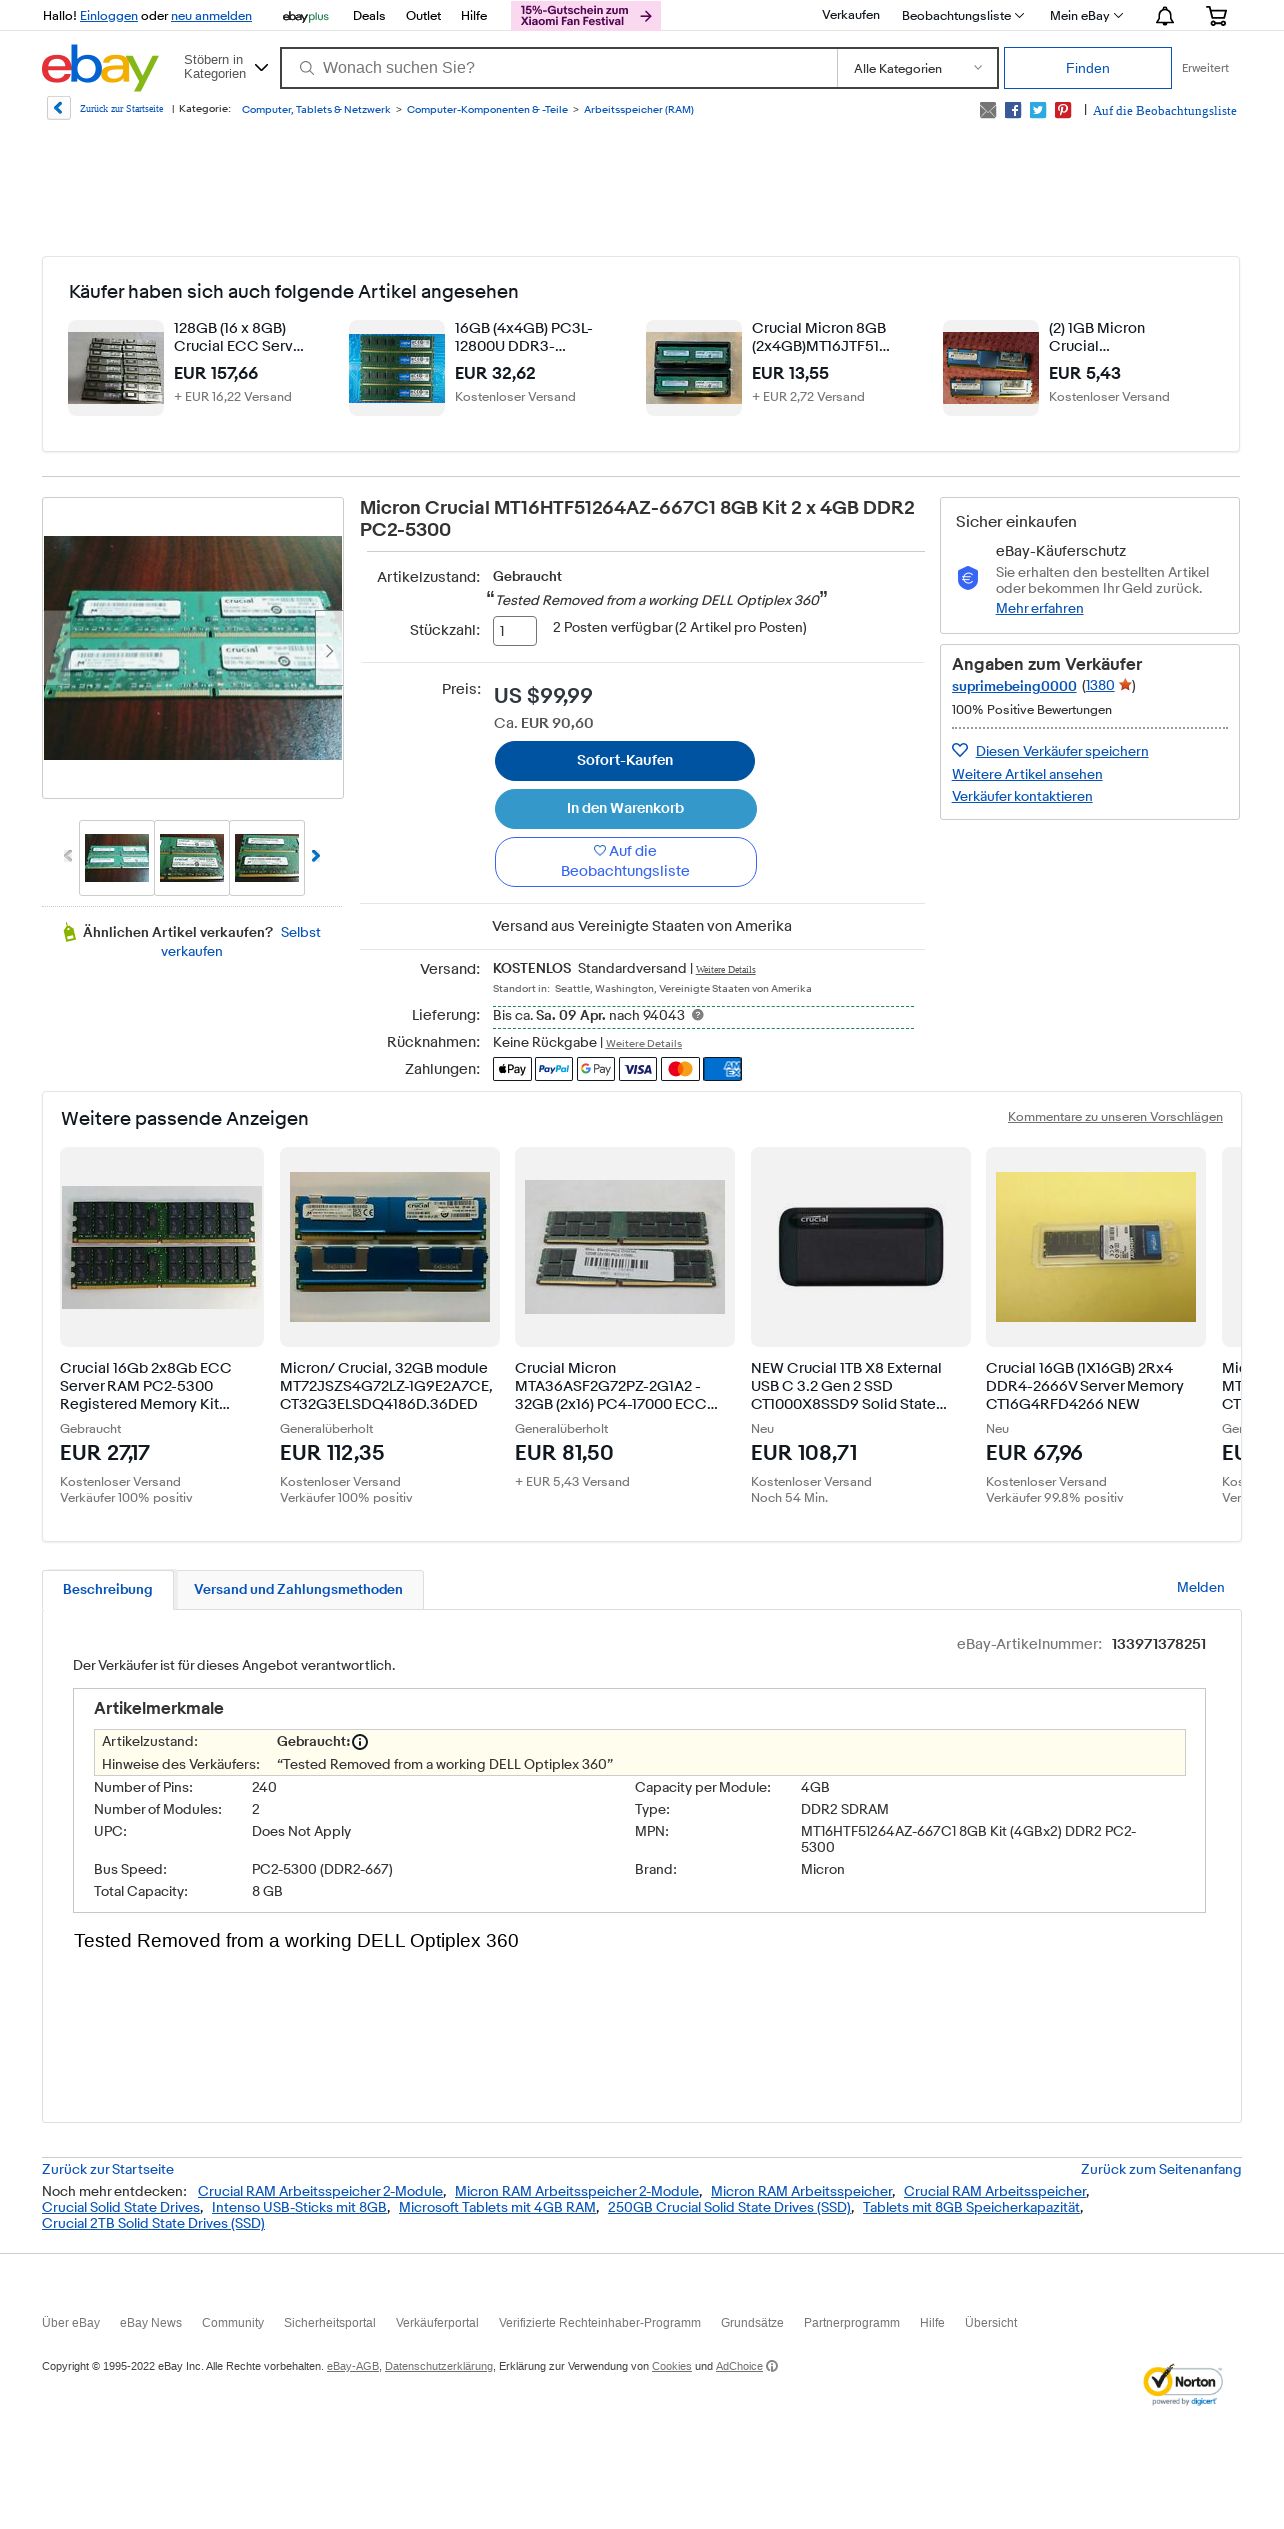Open the shopping cart icon
This screenshot has width=1284, height=2529.
click(1216, 16)
